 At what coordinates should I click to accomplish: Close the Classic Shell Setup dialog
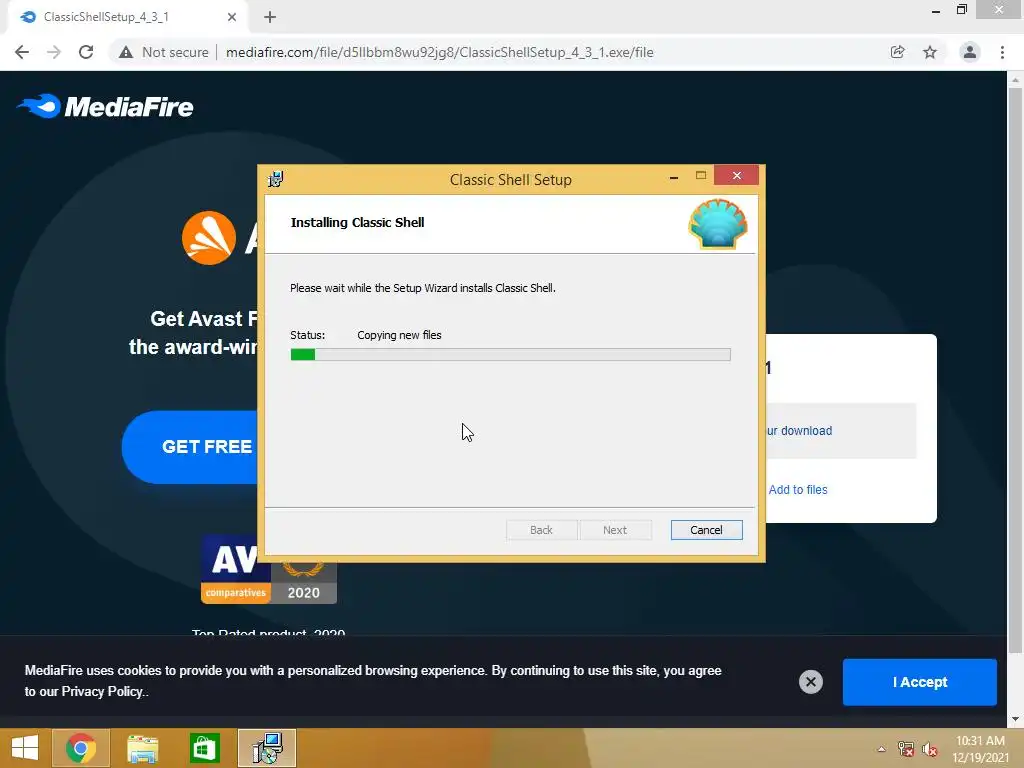pyautogui.click(x=737, y=176)
